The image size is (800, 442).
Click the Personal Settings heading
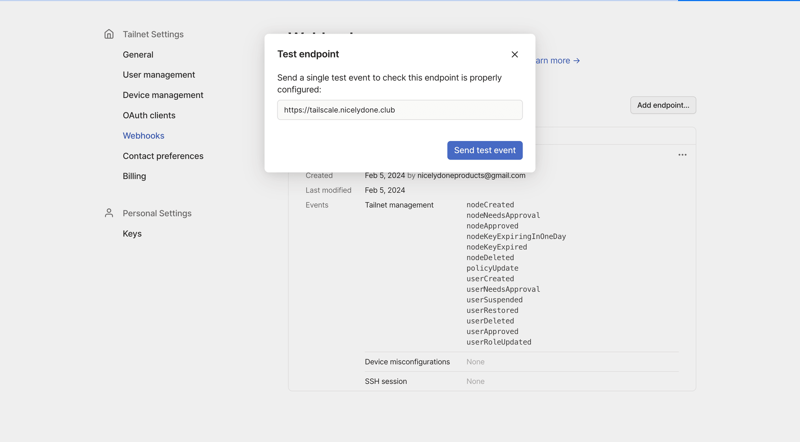click(x=157, y=213)
